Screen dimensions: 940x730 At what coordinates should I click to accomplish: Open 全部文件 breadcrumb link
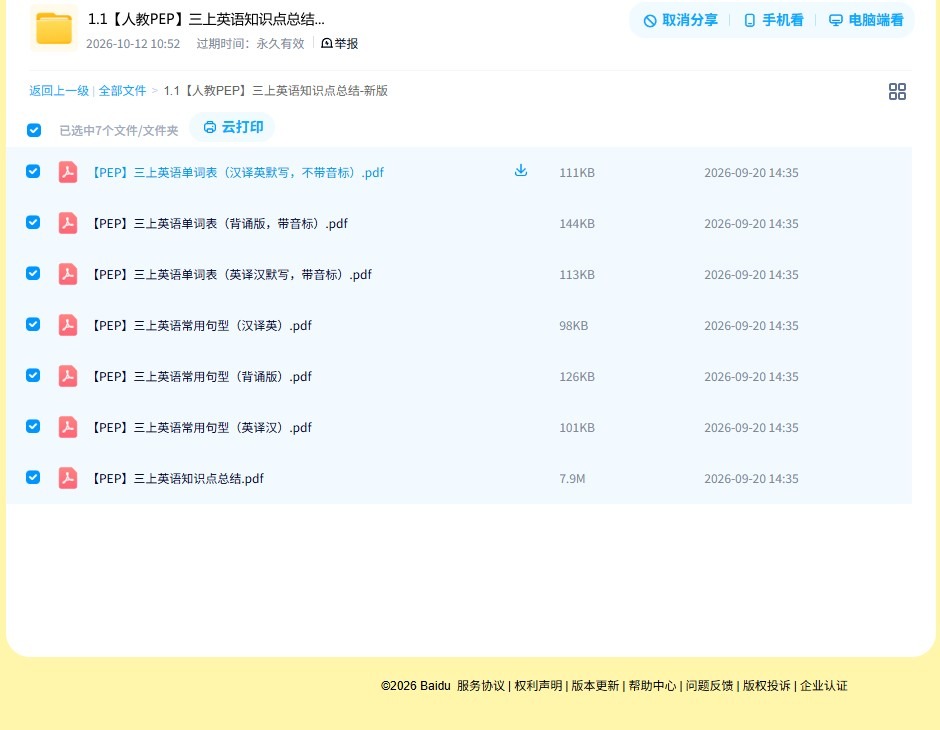(122, 91)
